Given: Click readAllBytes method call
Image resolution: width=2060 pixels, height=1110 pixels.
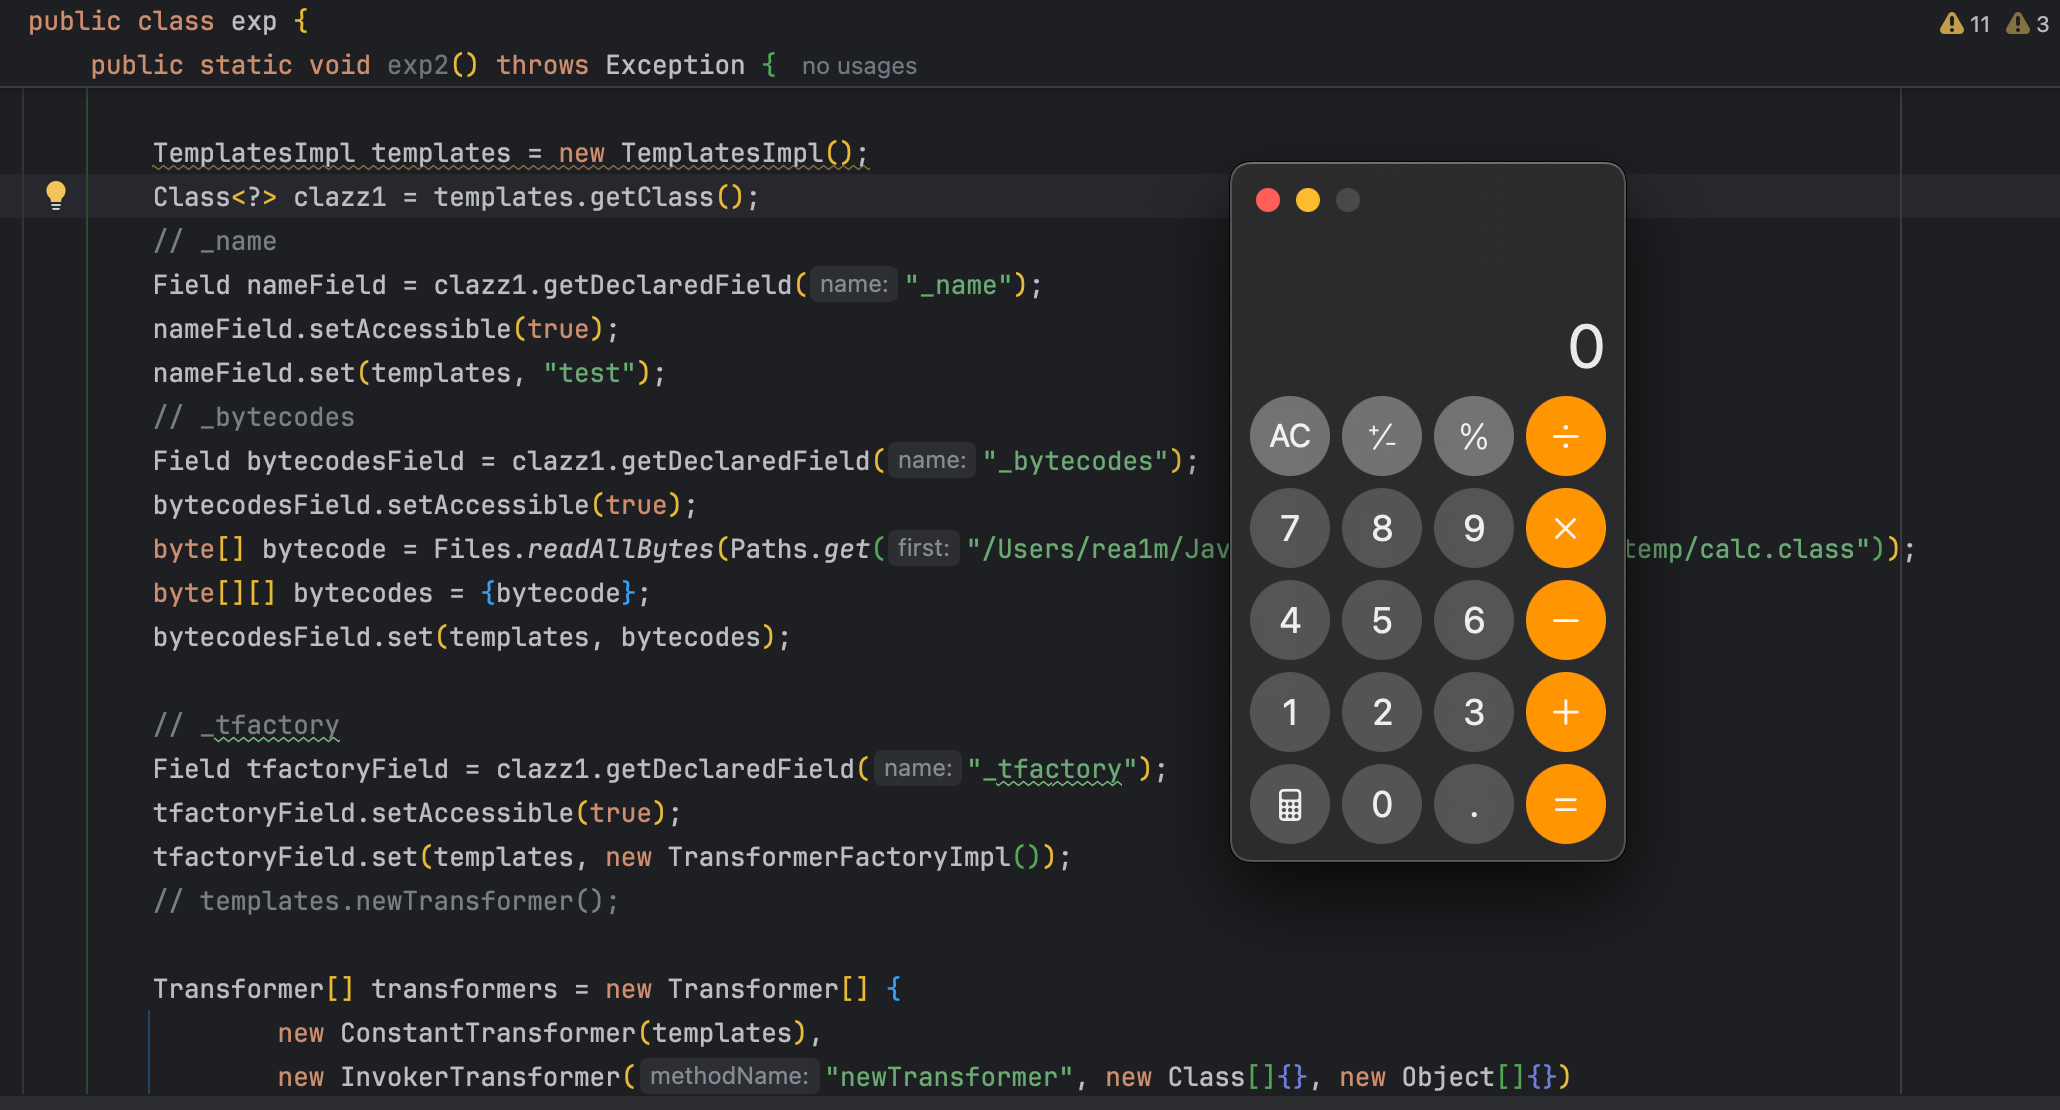Looking at the screenshot, I should (620, 549).
